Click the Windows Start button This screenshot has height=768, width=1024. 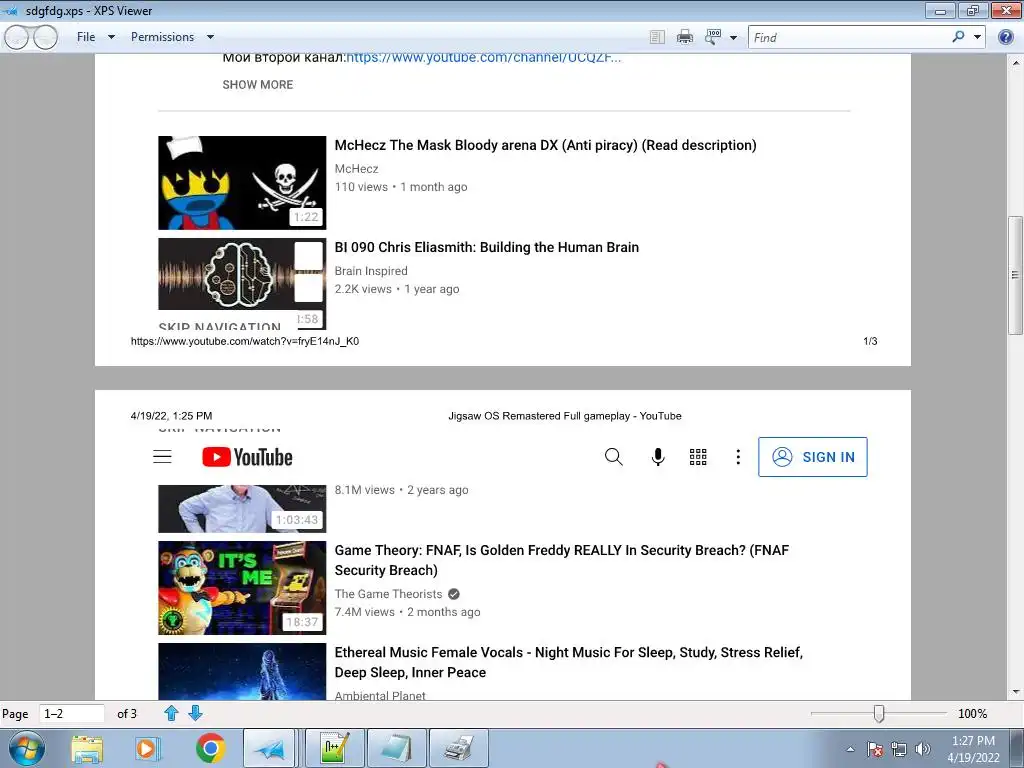point(26,748)
